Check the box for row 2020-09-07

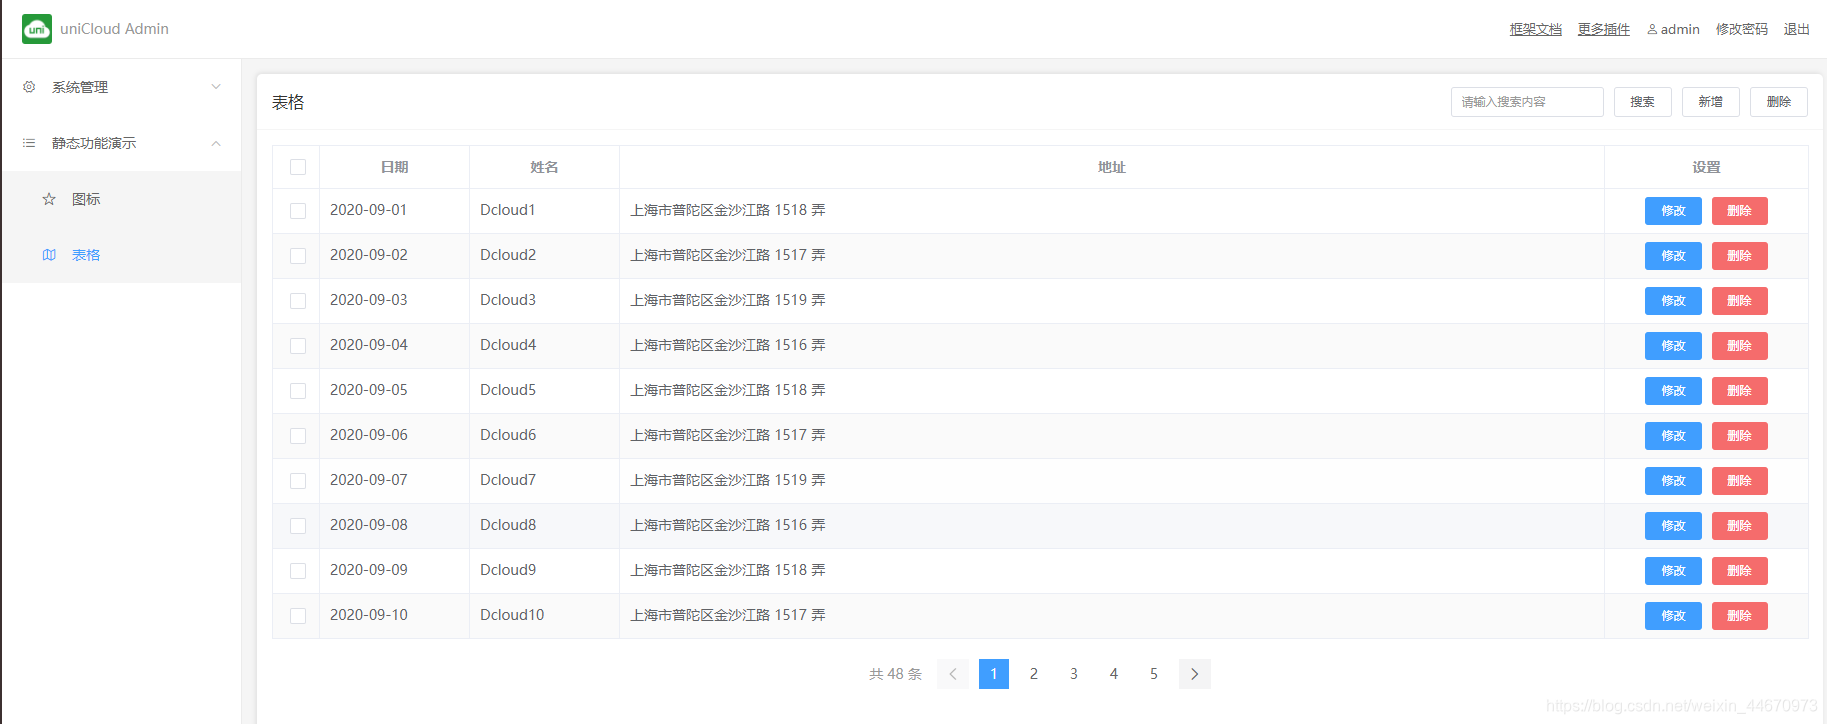(x=298, y=481)
